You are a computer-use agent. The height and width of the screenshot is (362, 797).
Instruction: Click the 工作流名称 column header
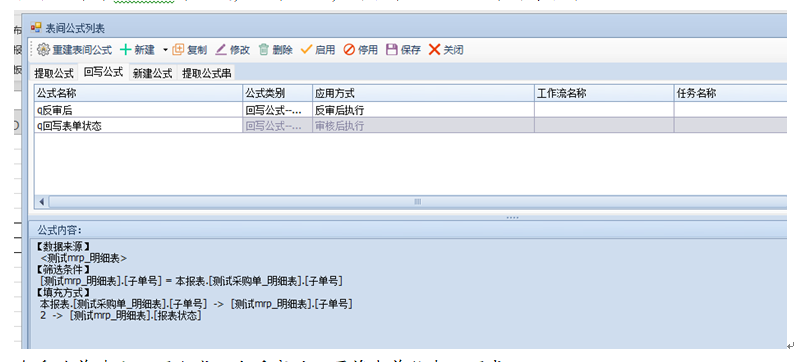[604, 94]
